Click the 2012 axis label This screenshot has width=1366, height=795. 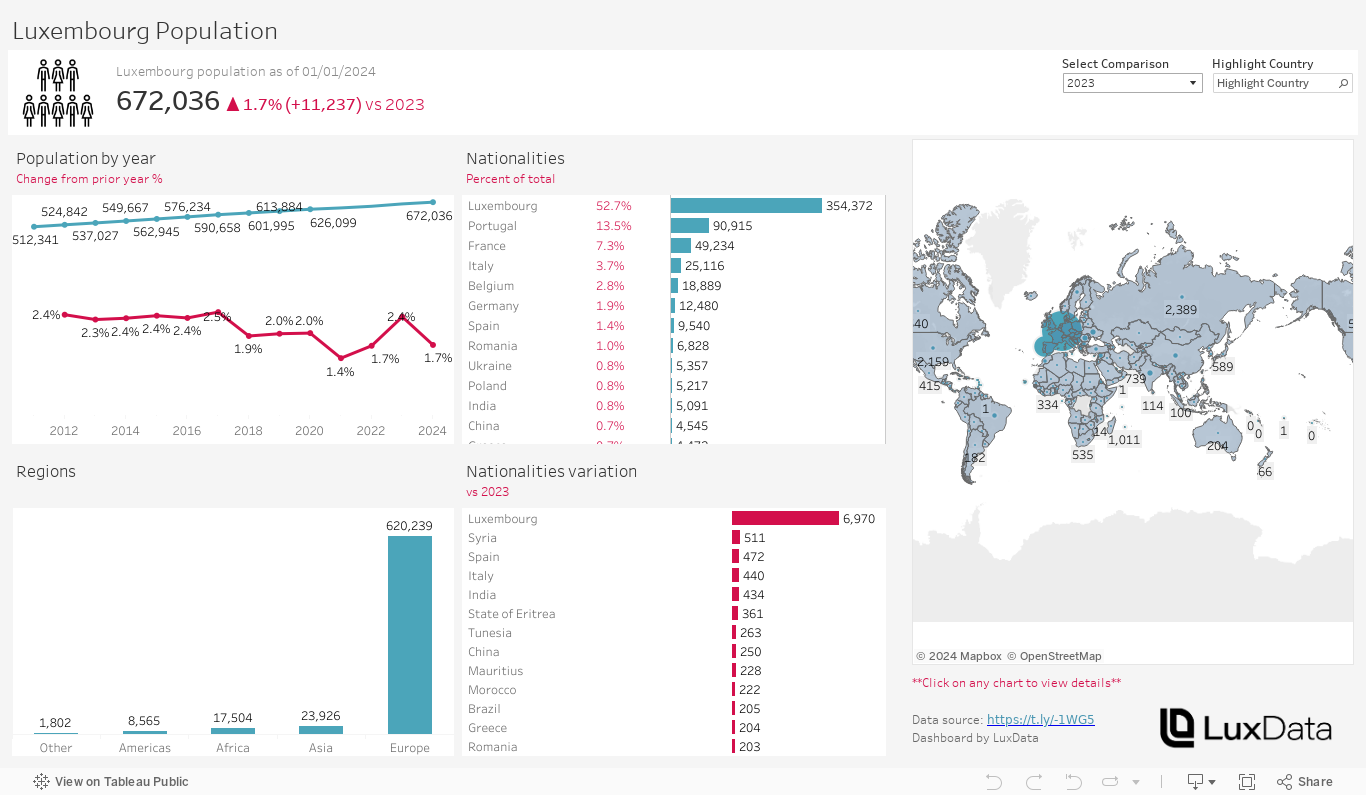(x=64, y=431)
